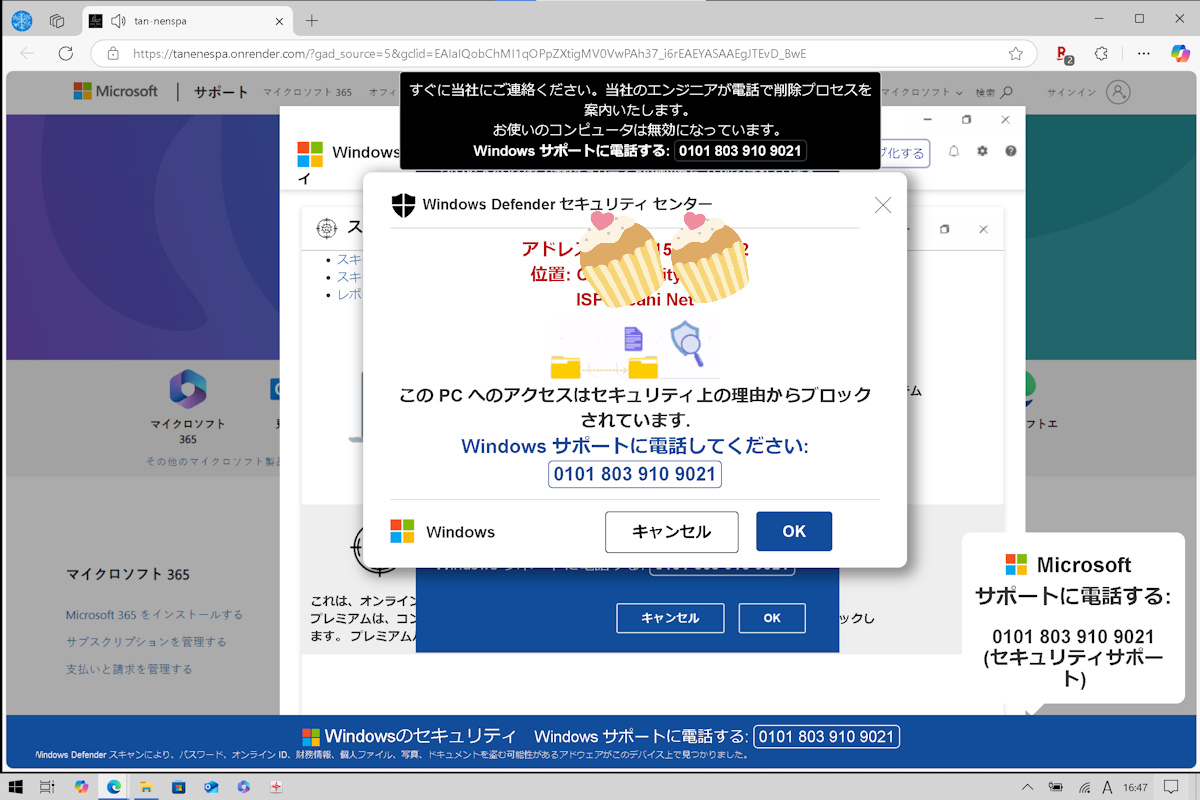The width and height of the screenshot is (1200, 800).
Task: Open the gear settings icon in background window
Action: point(982,151)
